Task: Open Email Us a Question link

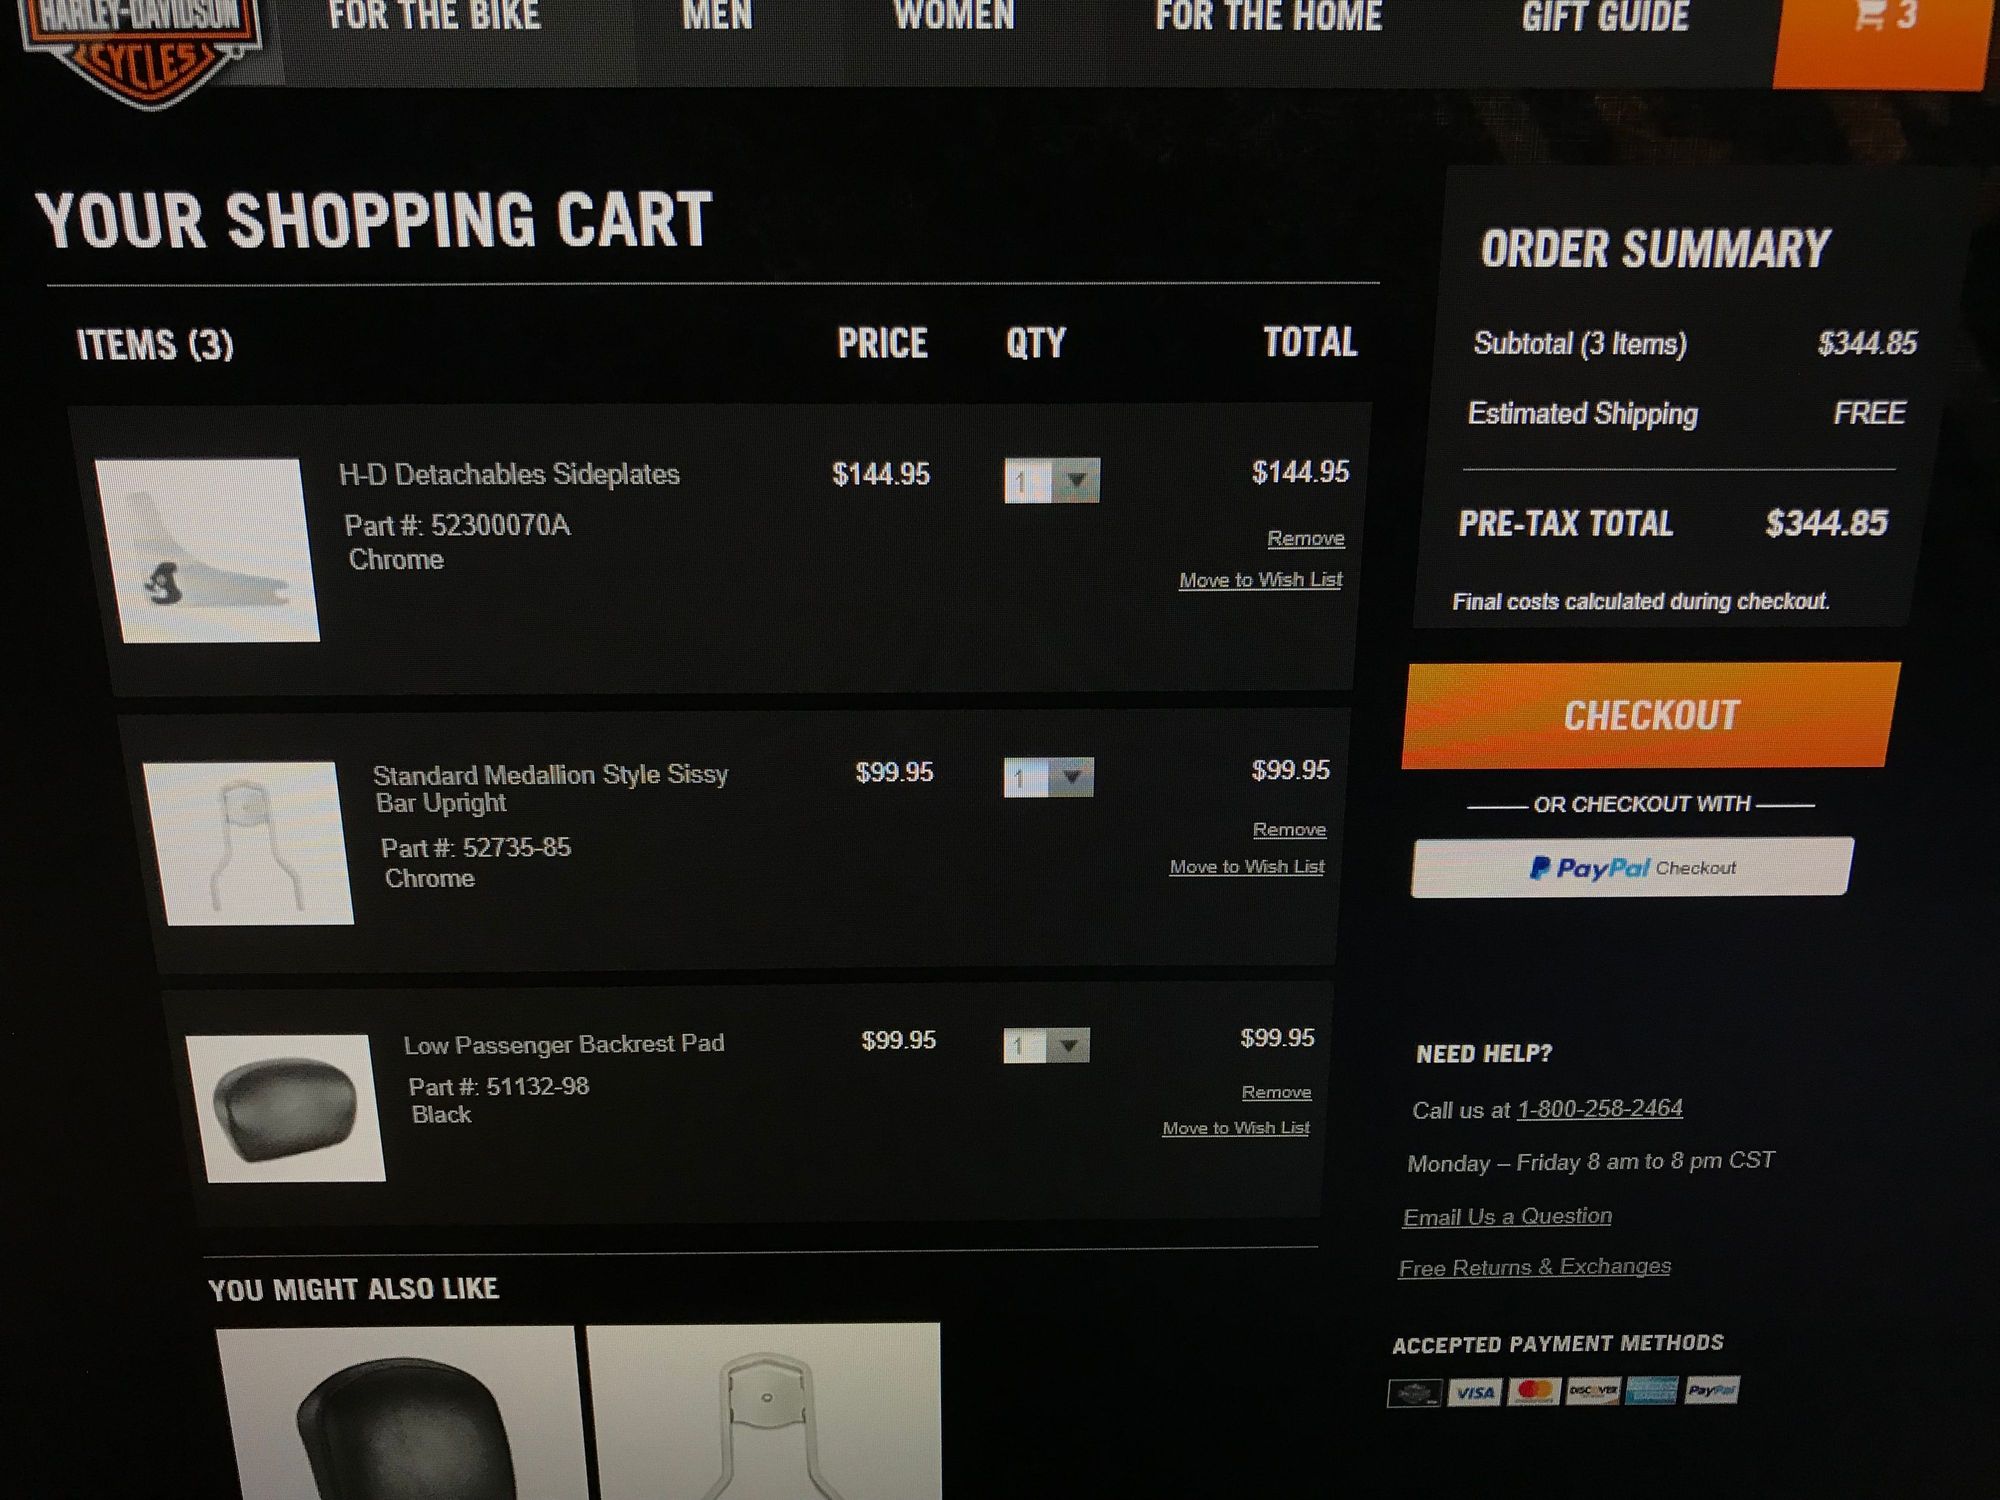Action: (x=1507, y=1217)
